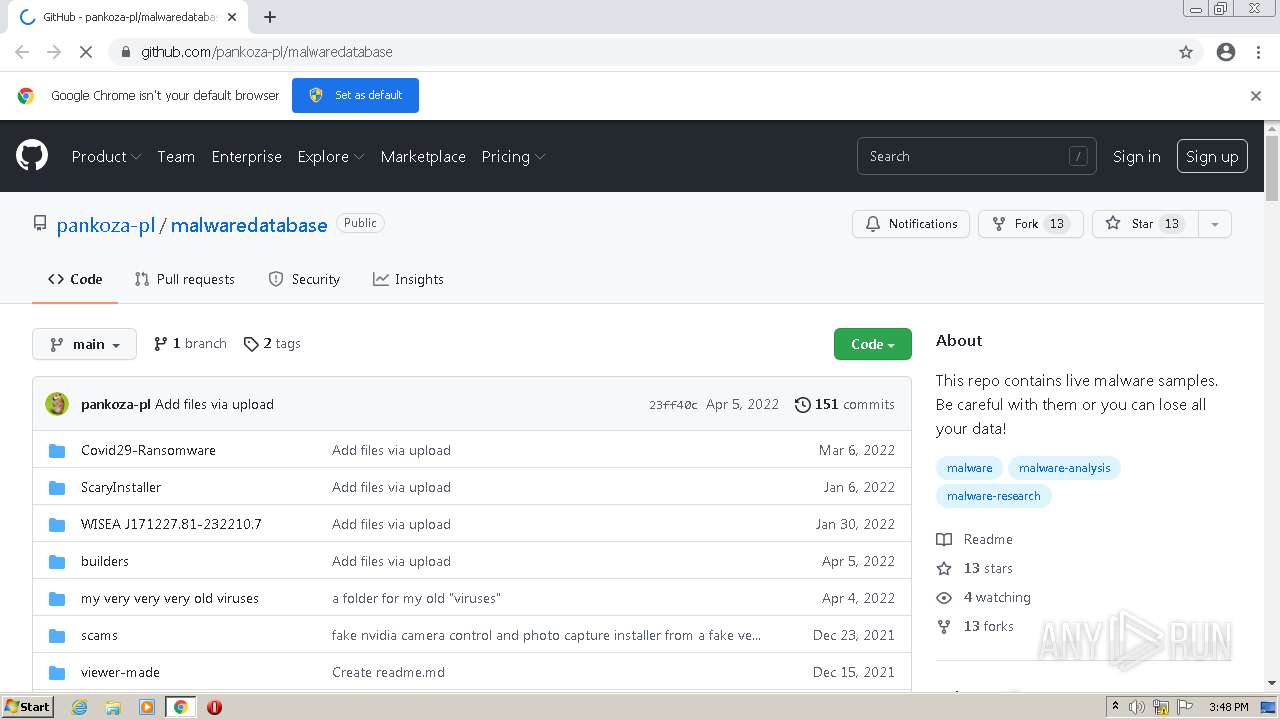The height and width of the screenshot is (720, 1280).
Task: Open the WISEA J171227.81-232210.7 folder
Action: [171, 524]
